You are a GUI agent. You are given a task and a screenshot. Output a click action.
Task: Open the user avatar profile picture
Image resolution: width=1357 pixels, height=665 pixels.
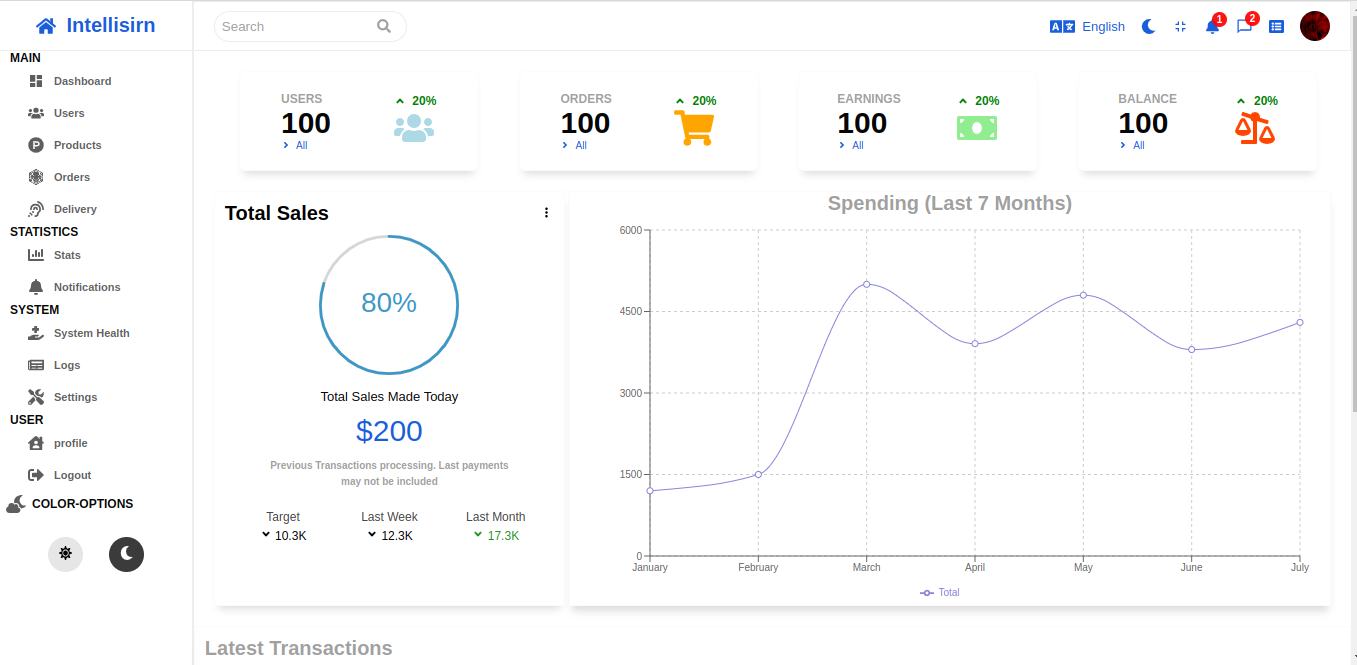pos(1315,26)
